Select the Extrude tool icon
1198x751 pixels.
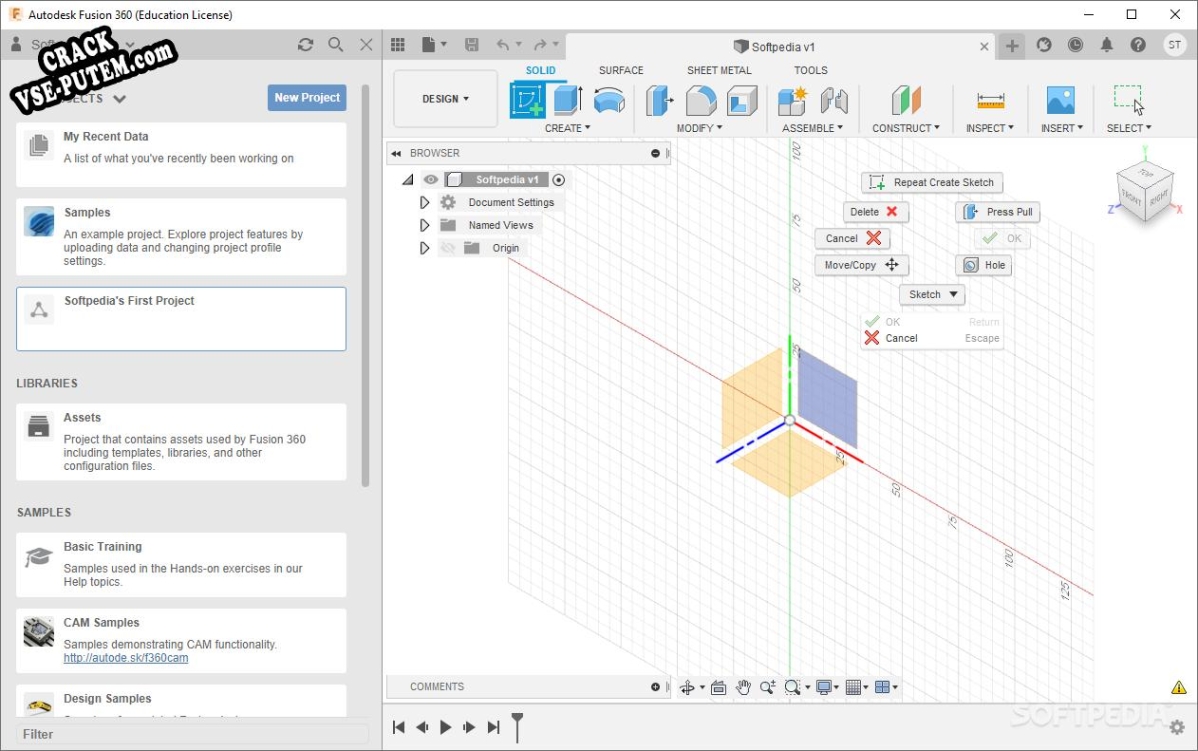568,100
